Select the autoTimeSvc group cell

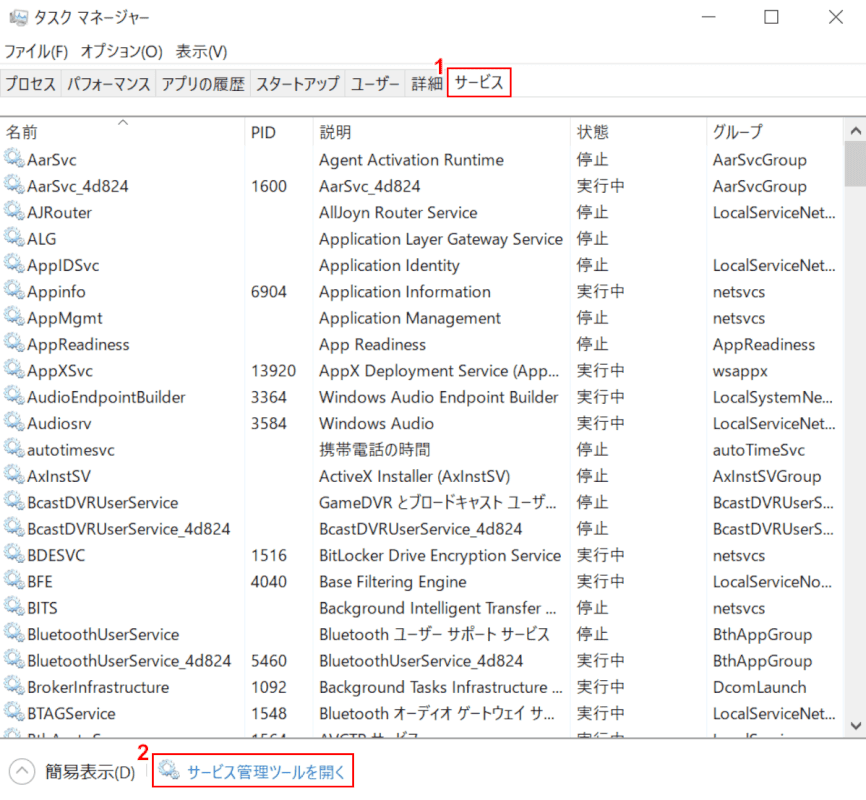pos(758,450)
